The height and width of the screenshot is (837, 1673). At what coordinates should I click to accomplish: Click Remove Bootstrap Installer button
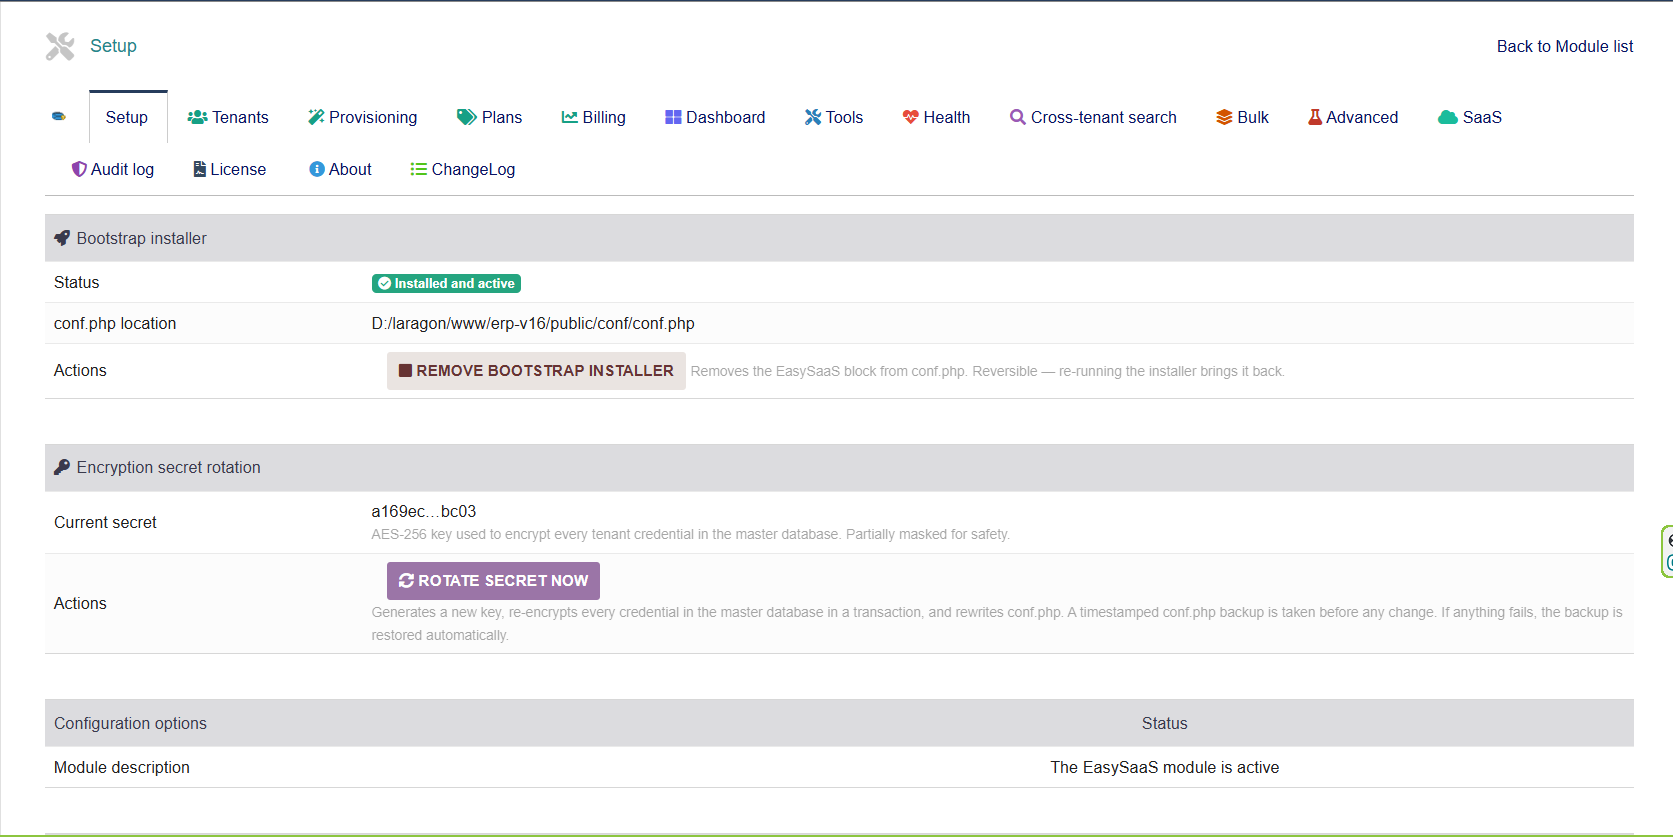[x=536, y=371]
